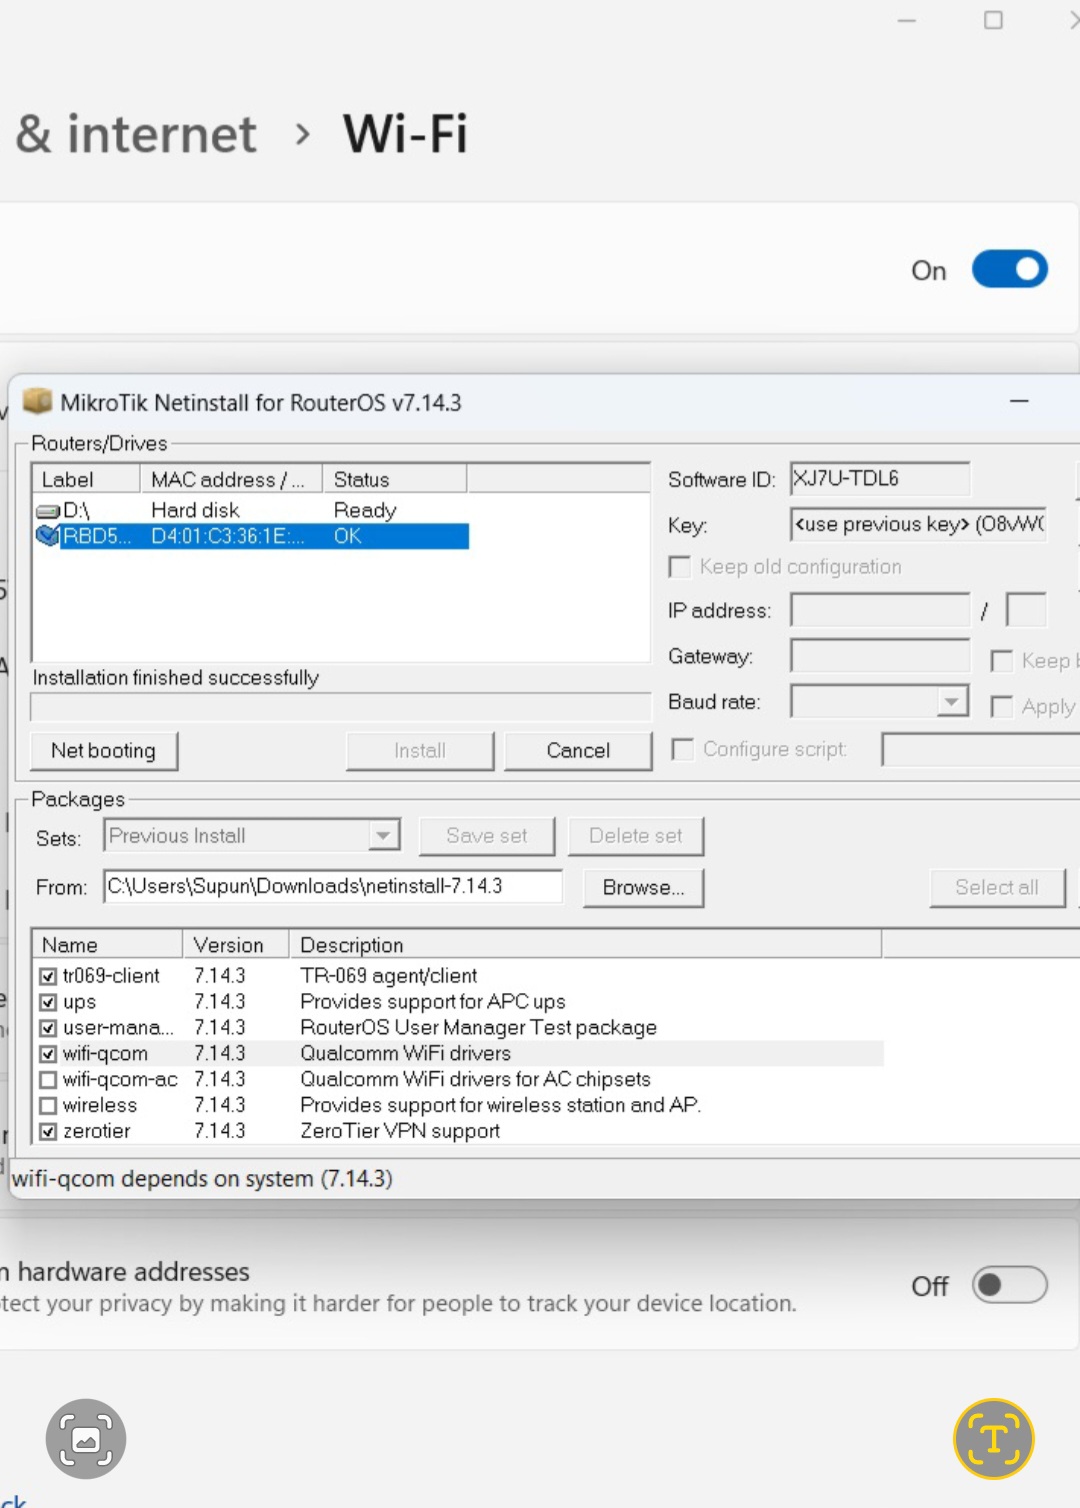The height and width of the screenshot is (1508, 1080).
Task: Select the hard disk icon next to D:\
Action: 49,509
